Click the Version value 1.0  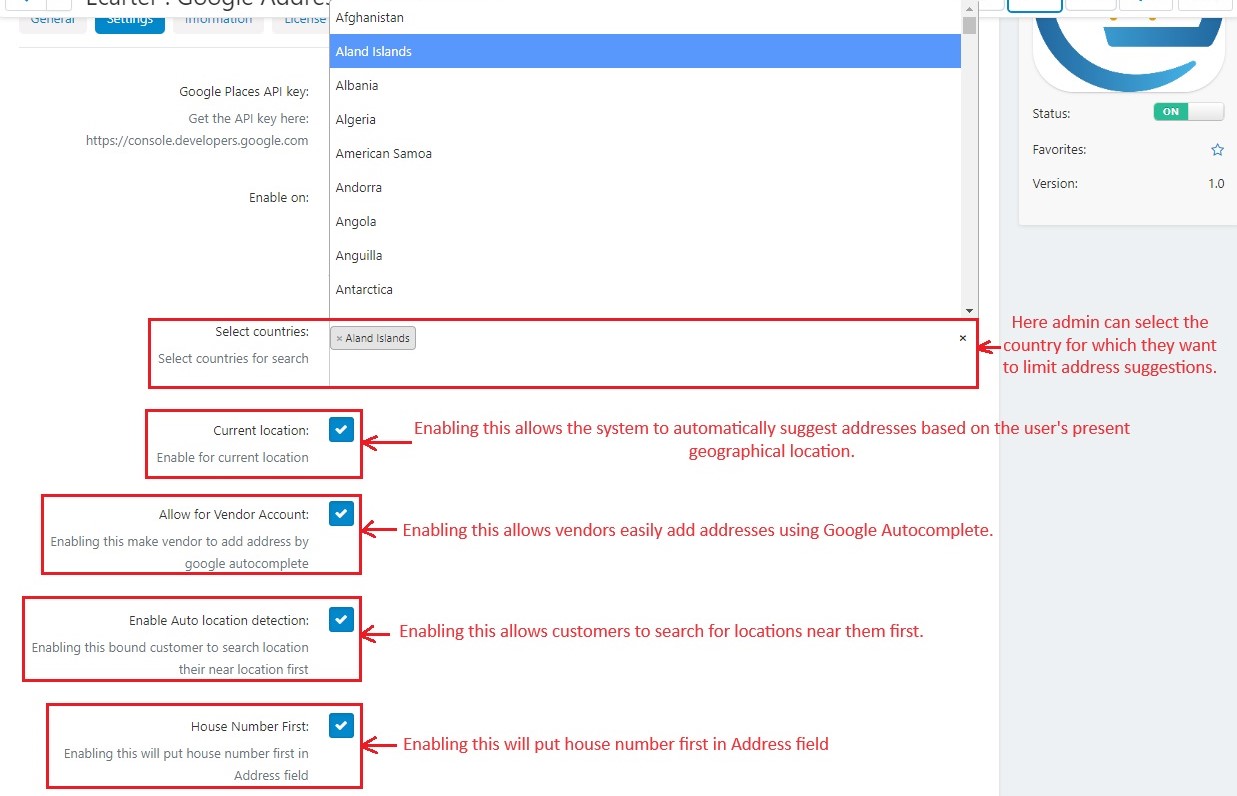pos(1216,184)
